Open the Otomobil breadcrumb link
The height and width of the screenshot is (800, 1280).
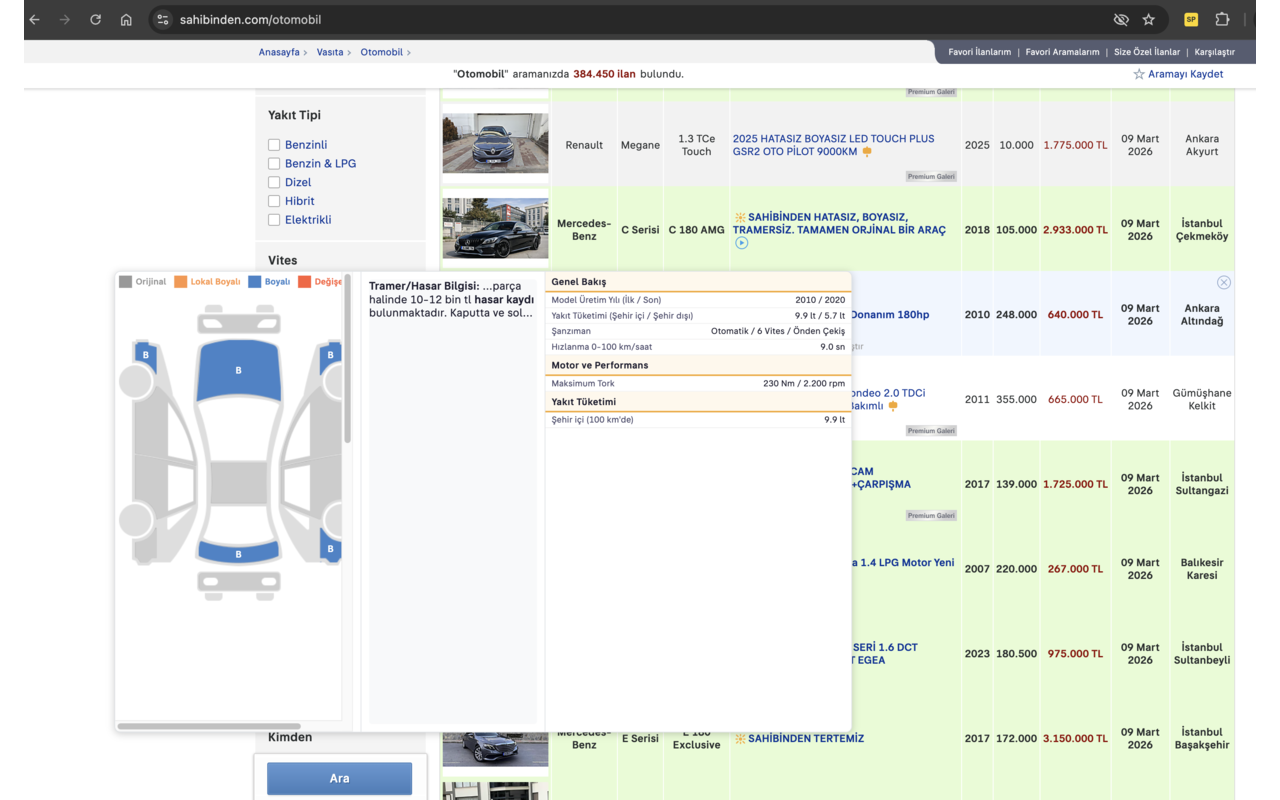[381, 52]
